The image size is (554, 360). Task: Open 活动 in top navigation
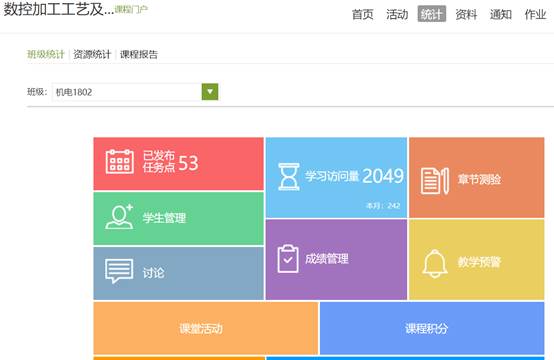click(x=397, y=14)
